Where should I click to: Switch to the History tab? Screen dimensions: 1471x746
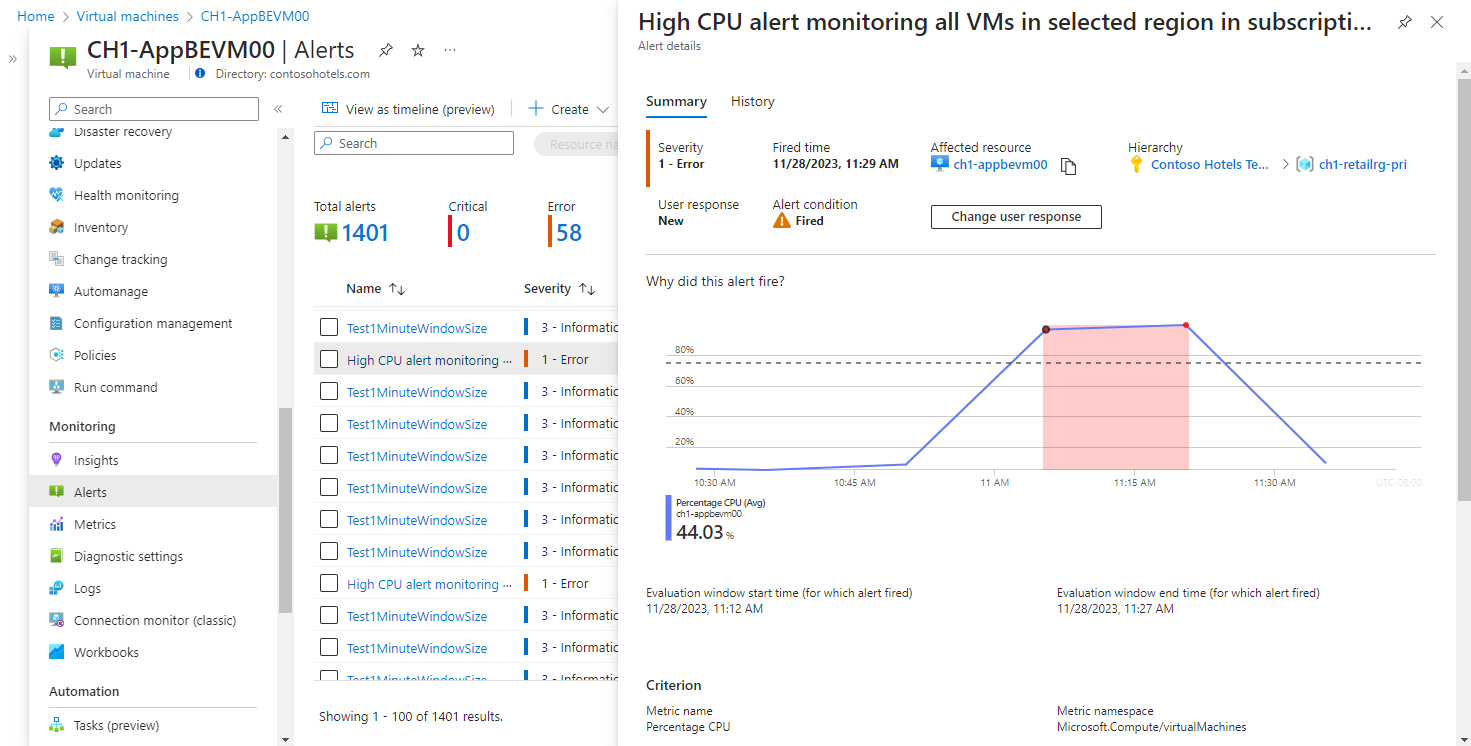[753, 101]
